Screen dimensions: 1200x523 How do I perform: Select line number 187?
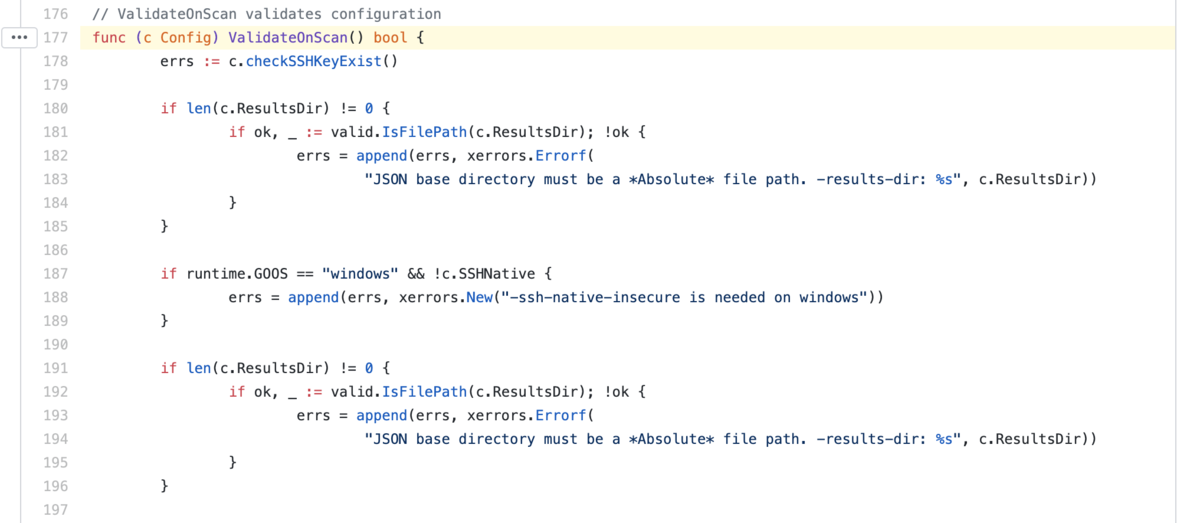[x=56, y=274]
